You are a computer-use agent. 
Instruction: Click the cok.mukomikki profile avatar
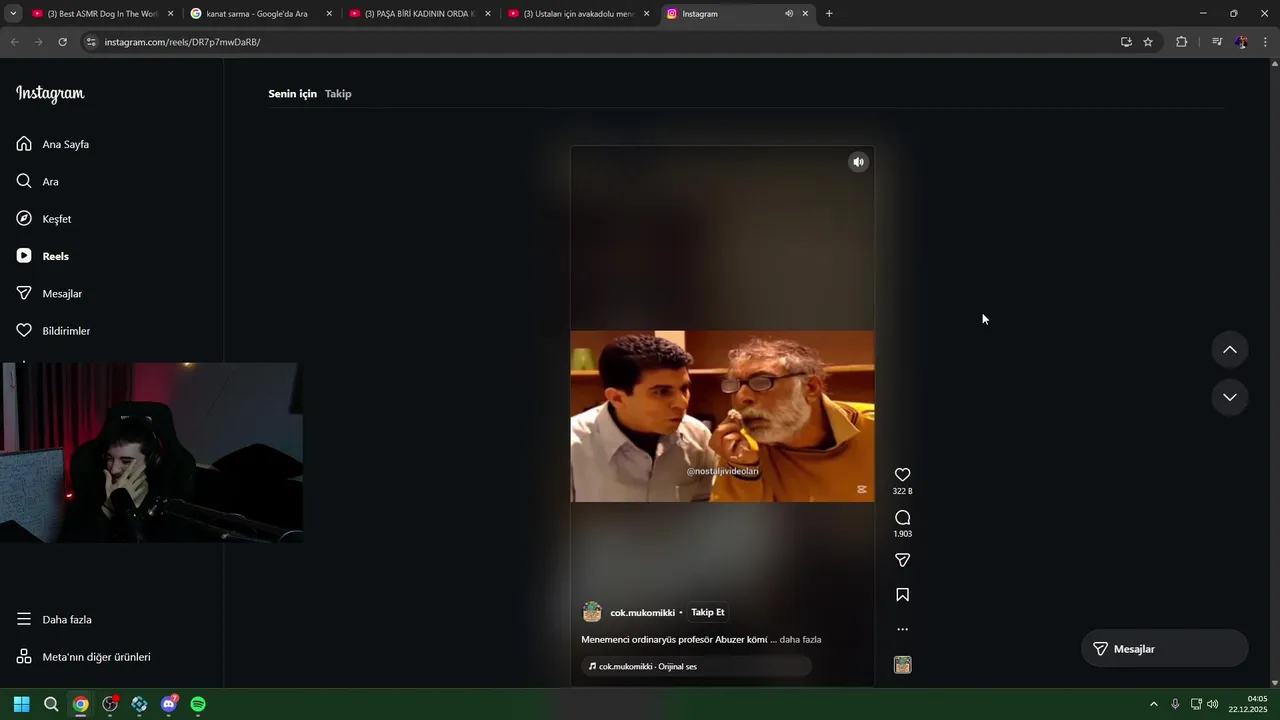point(592,612)
